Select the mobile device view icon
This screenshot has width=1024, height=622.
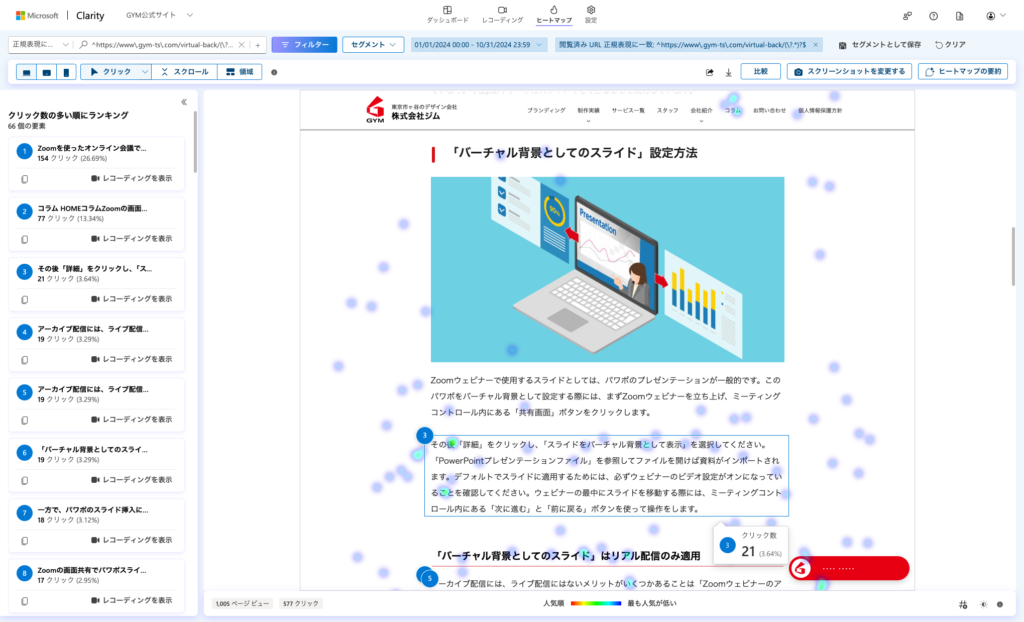point(66,72)
